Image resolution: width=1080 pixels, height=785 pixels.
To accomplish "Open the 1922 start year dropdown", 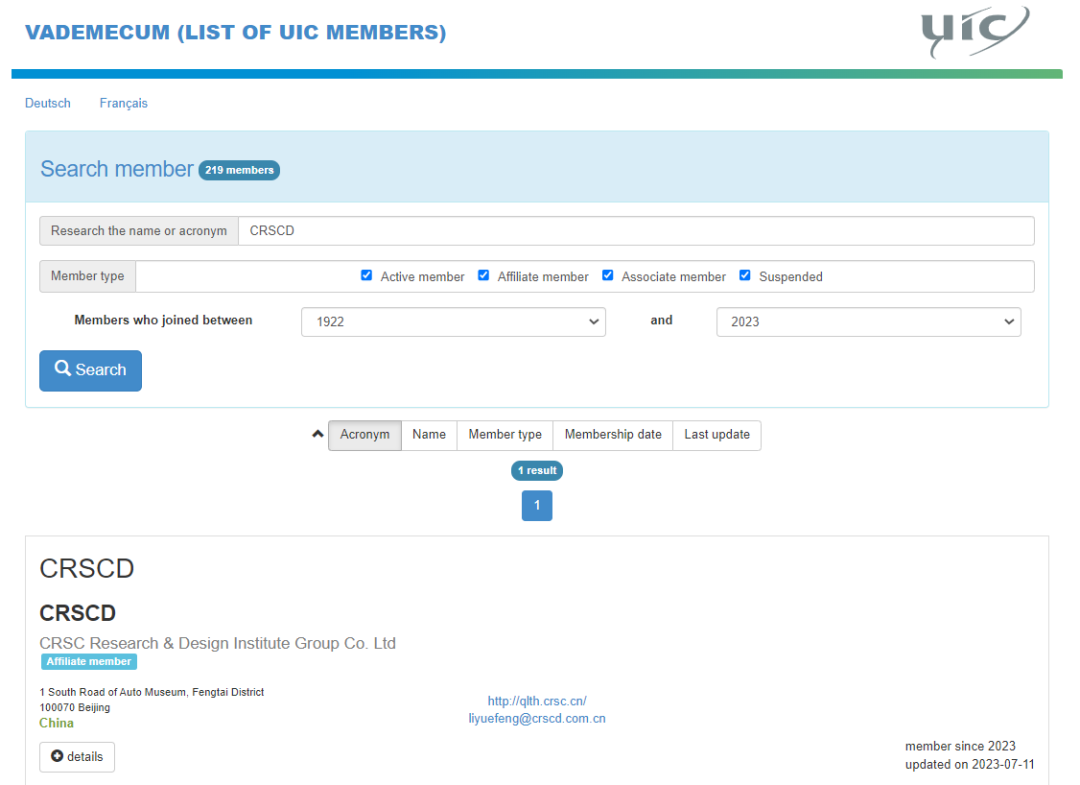I will pos(453,322).
